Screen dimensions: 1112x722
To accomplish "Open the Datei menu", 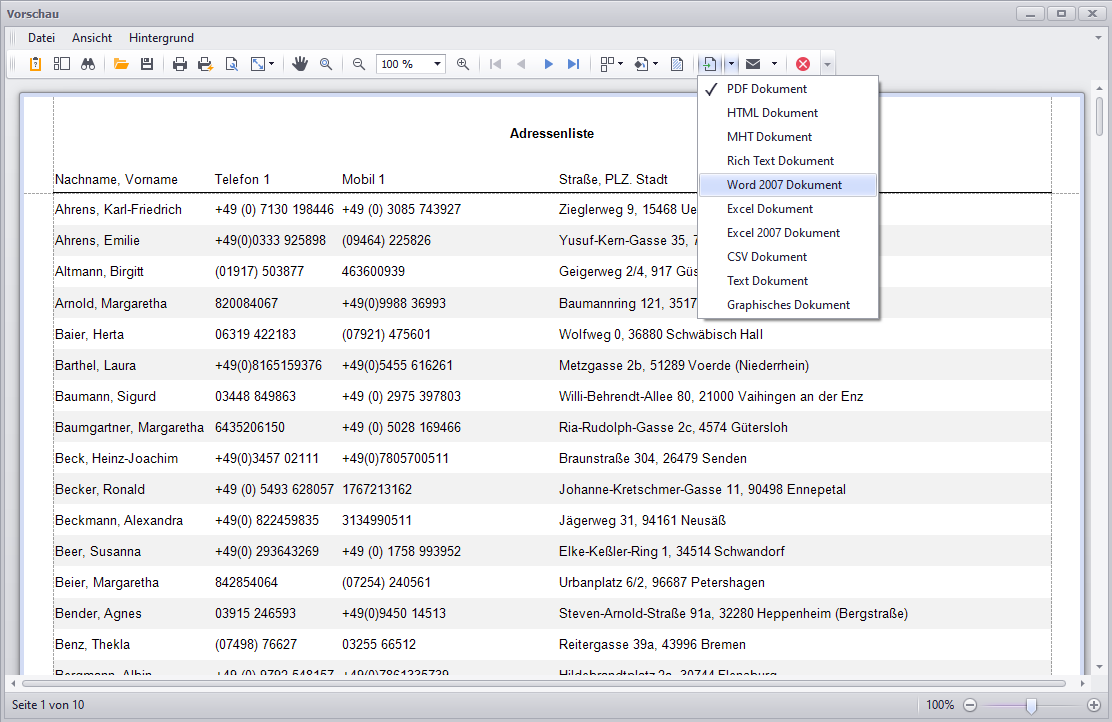I will pyautogui.click(x=41, y=38).
